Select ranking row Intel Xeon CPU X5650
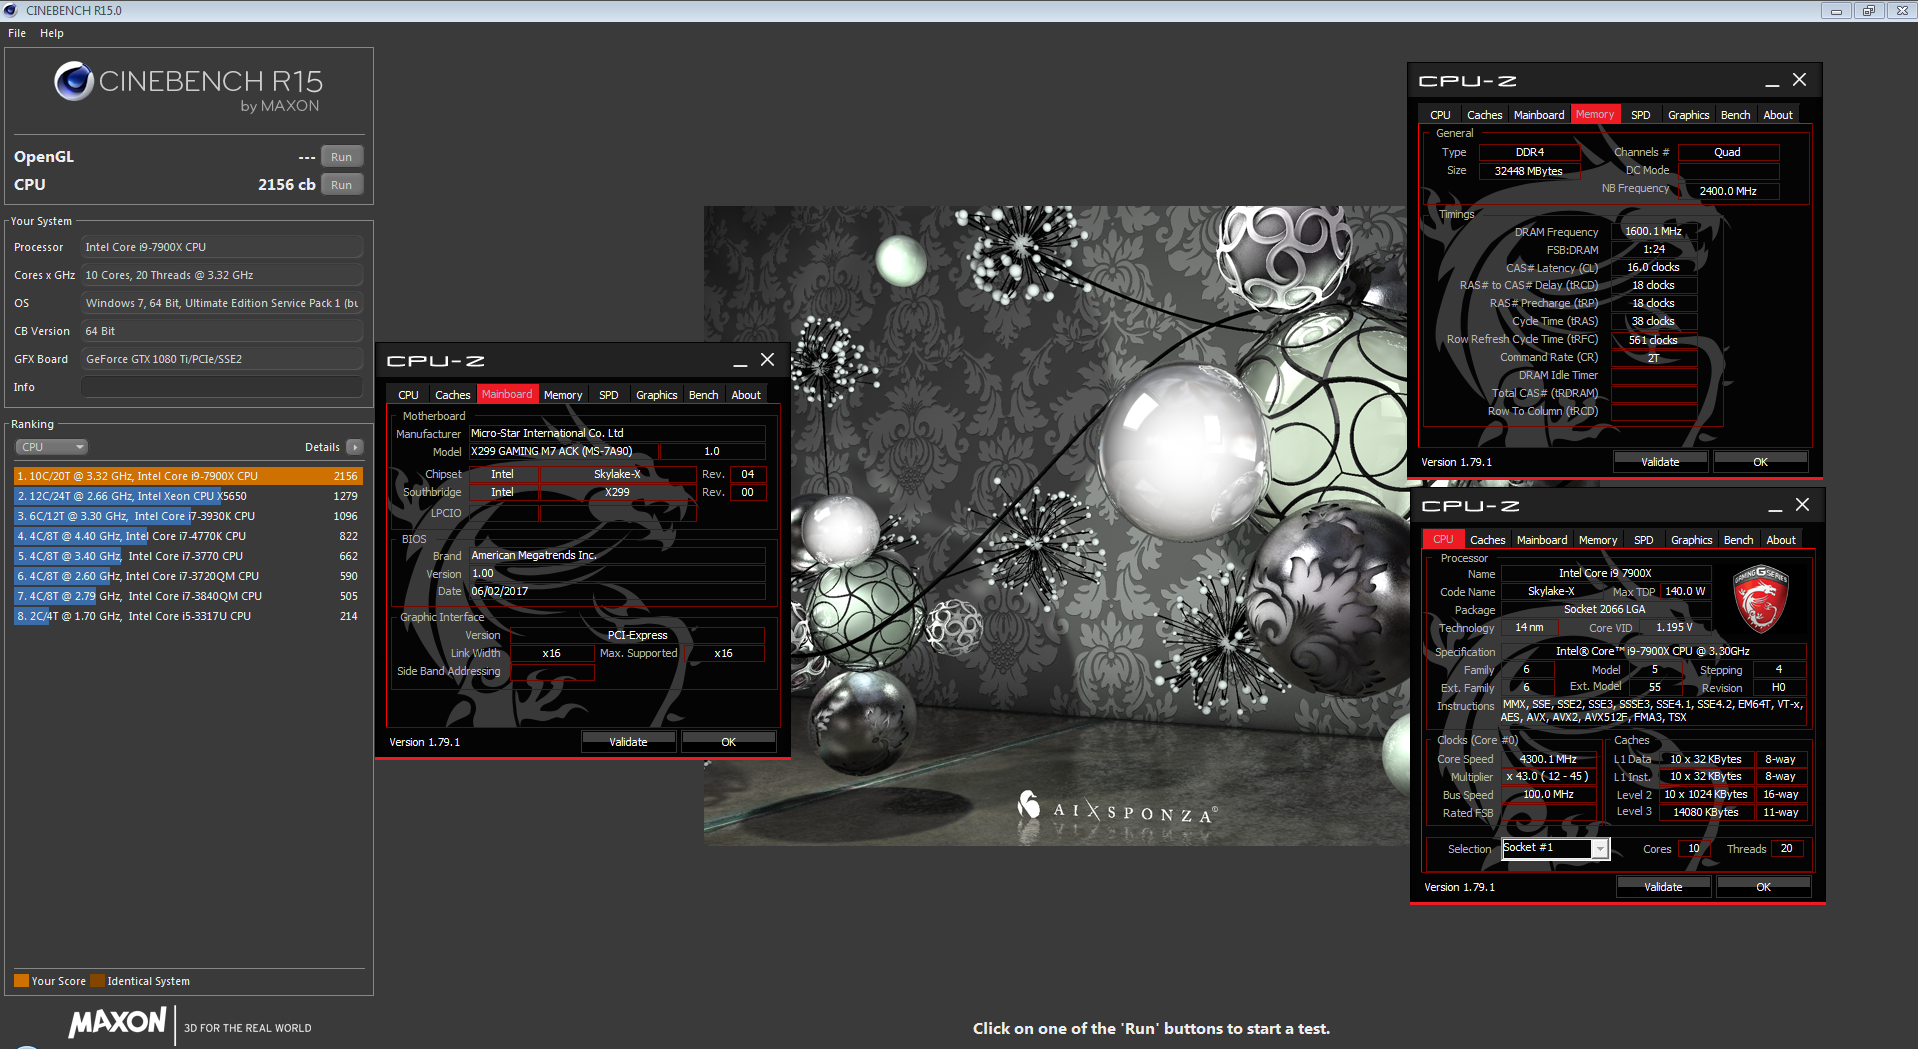 (188, 496)
